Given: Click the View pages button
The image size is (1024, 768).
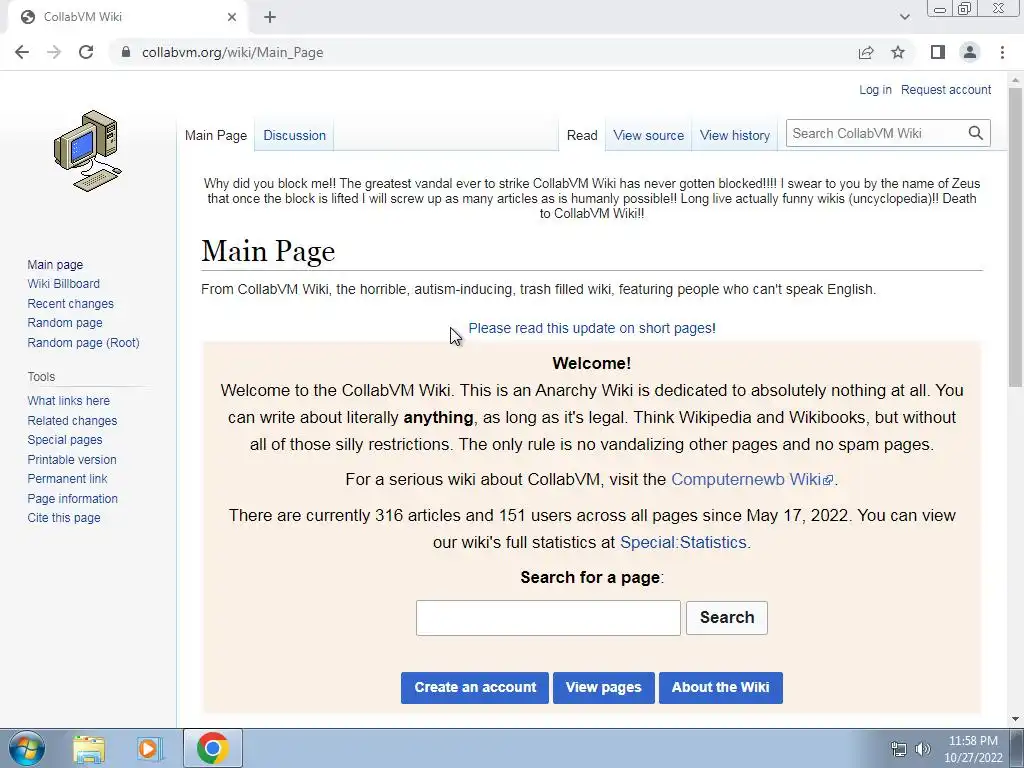Looking at the screenshot, I should tap(603, 688).
